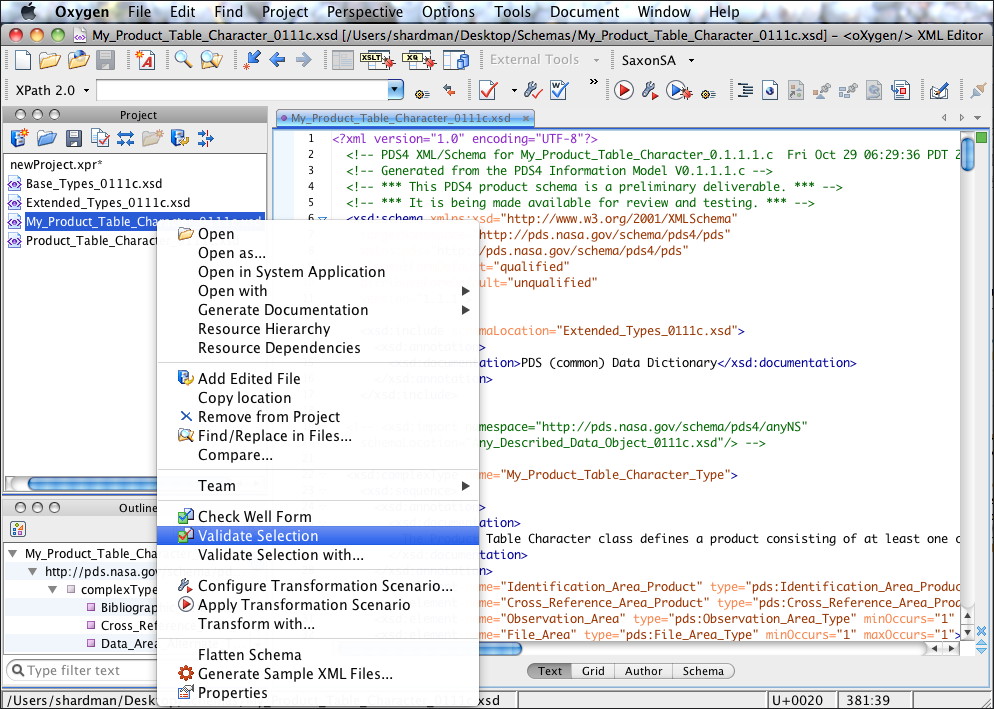The image size is (994, 709).
Task: Click the New from templates icon
Action: click(145, 60)
